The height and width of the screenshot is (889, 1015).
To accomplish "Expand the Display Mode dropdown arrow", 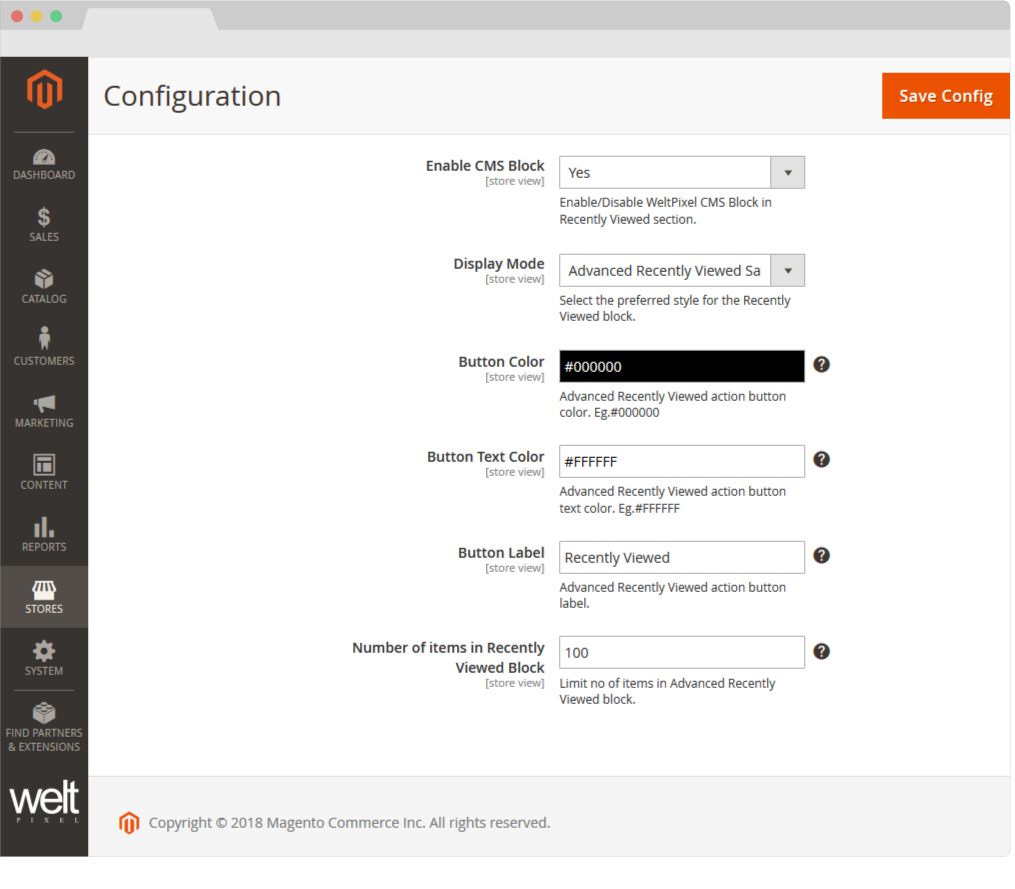I will (787, 271).
